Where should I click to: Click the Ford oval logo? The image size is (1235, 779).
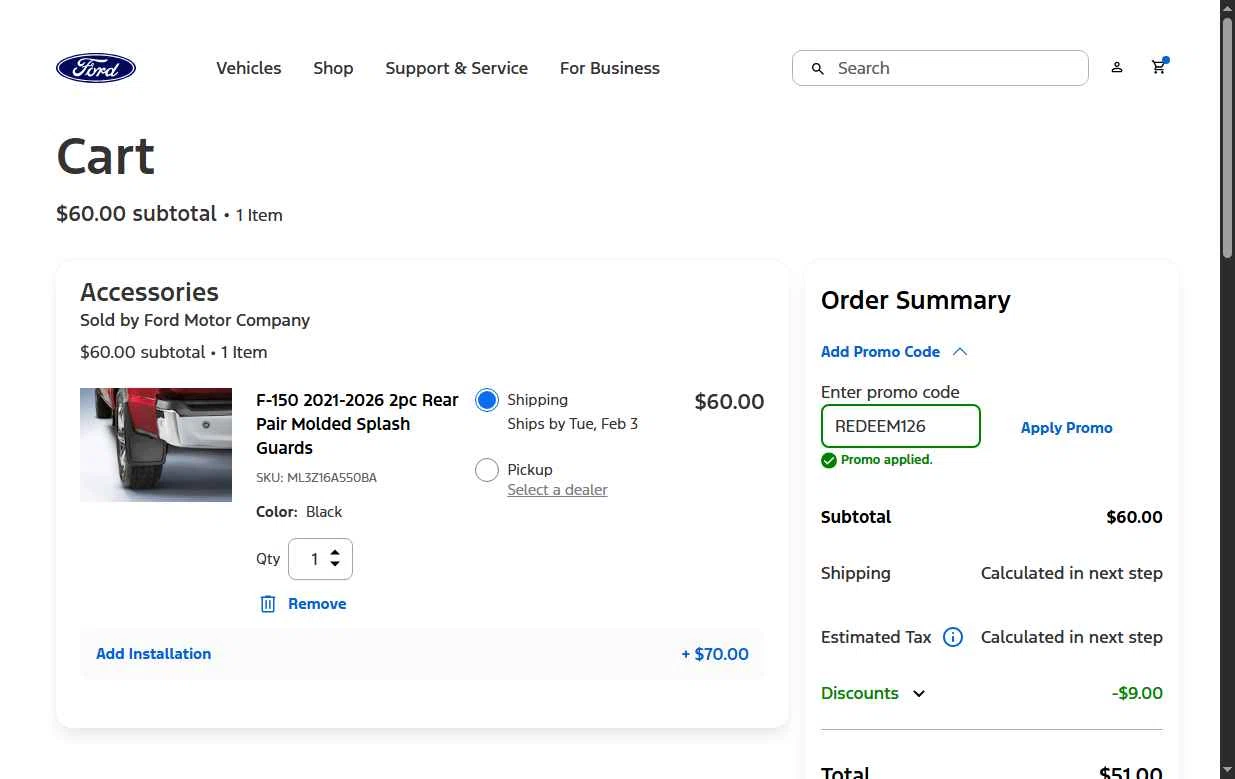pyautogui.click(x=96, y=68)
